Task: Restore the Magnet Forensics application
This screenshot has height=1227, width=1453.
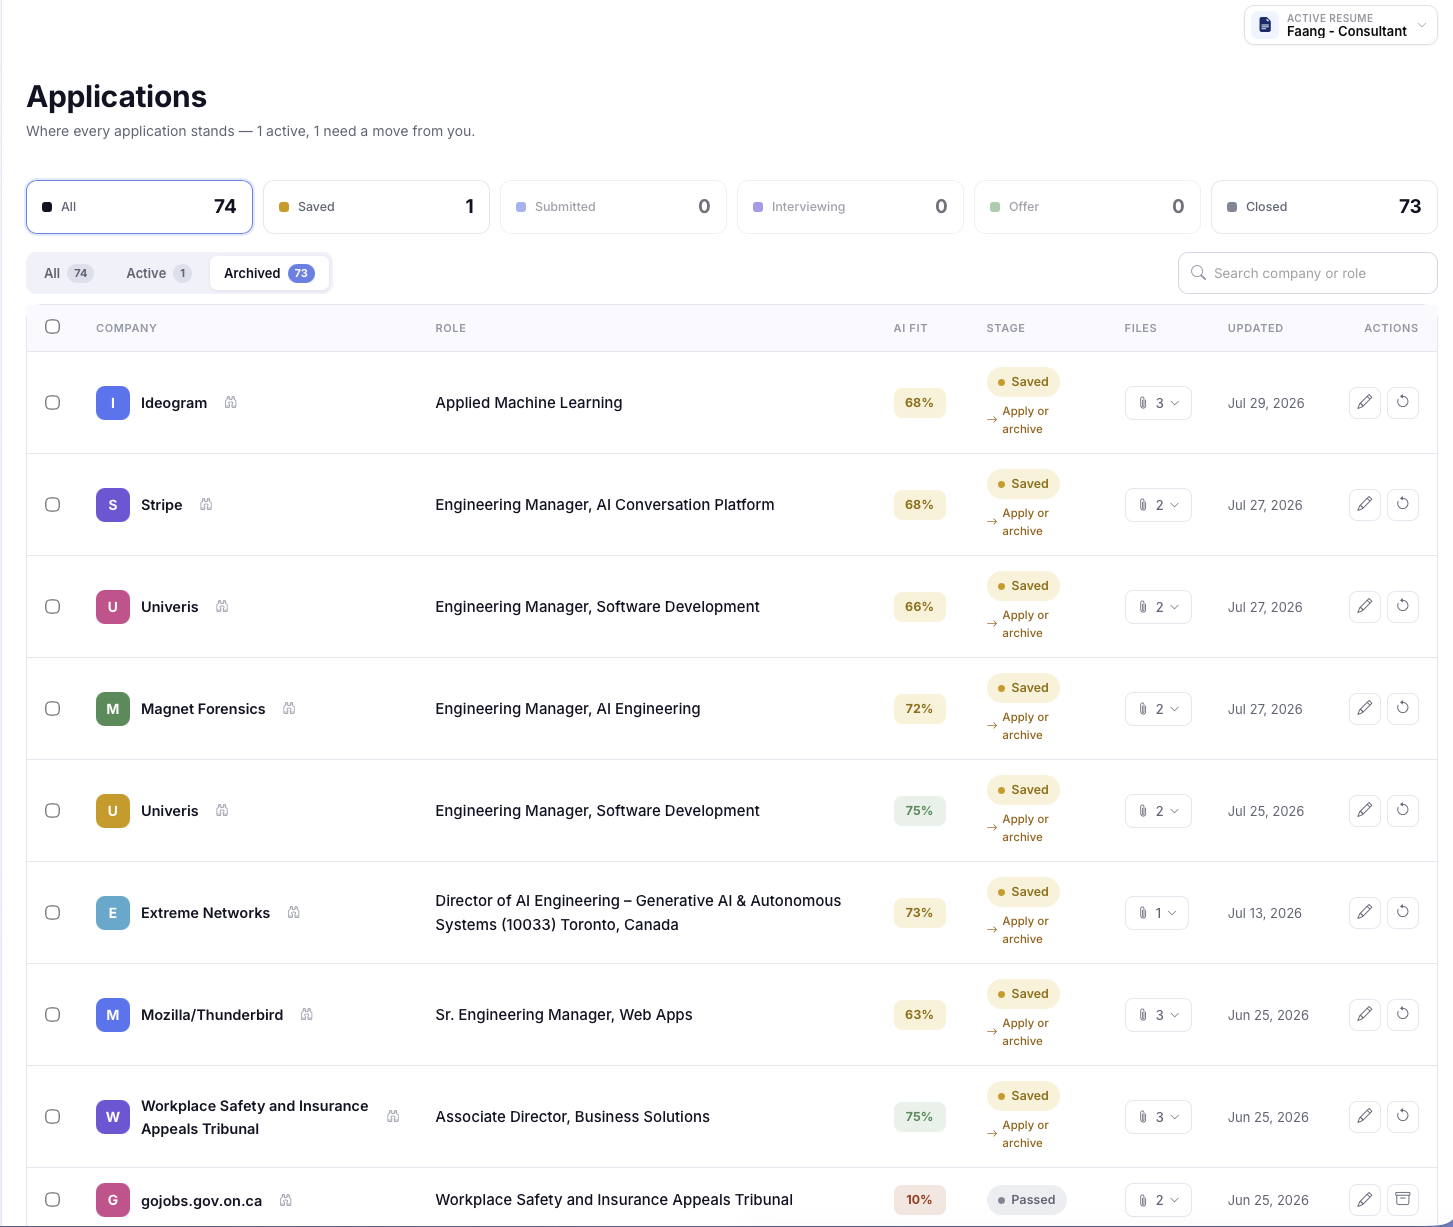Action: point(1403,708)
